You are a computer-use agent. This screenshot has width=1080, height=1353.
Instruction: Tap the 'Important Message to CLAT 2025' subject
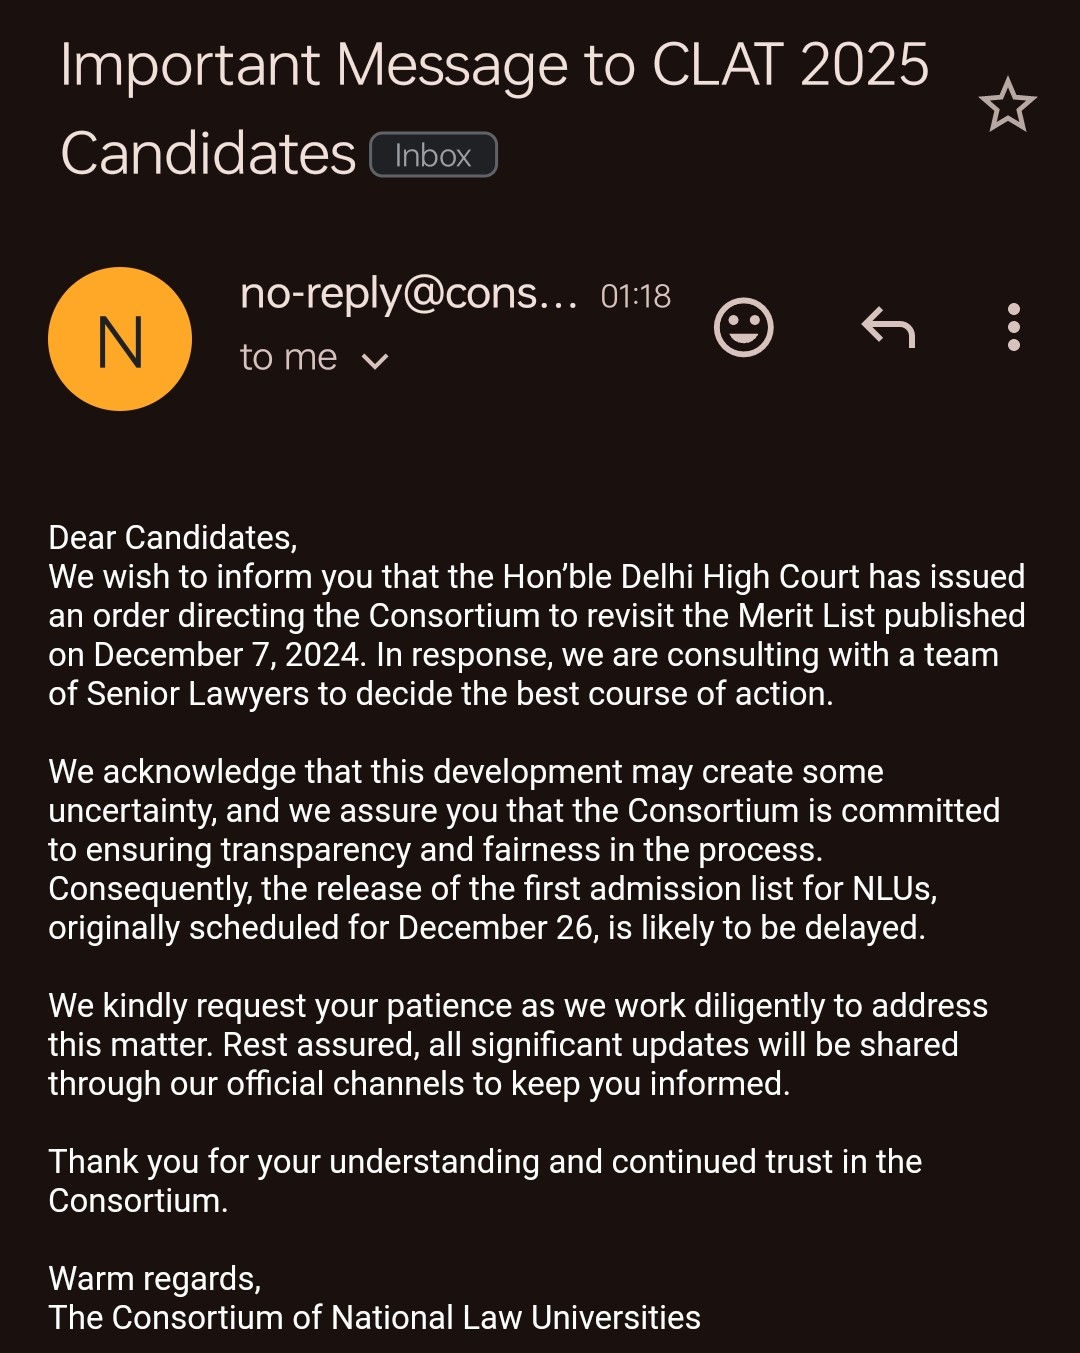click(495, 65)
